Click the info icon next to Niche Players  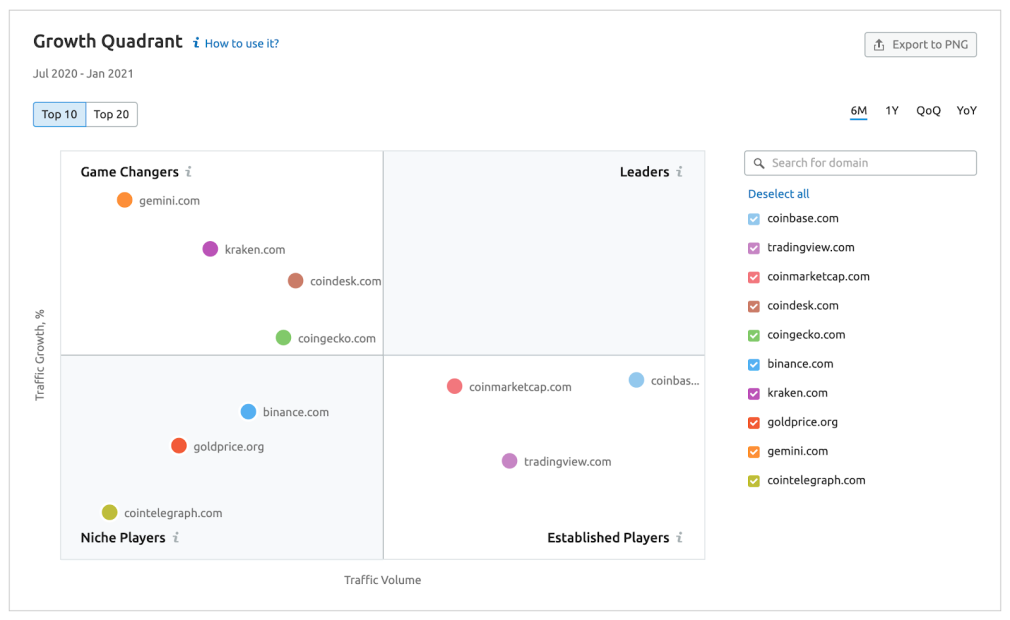coord(177,537)
